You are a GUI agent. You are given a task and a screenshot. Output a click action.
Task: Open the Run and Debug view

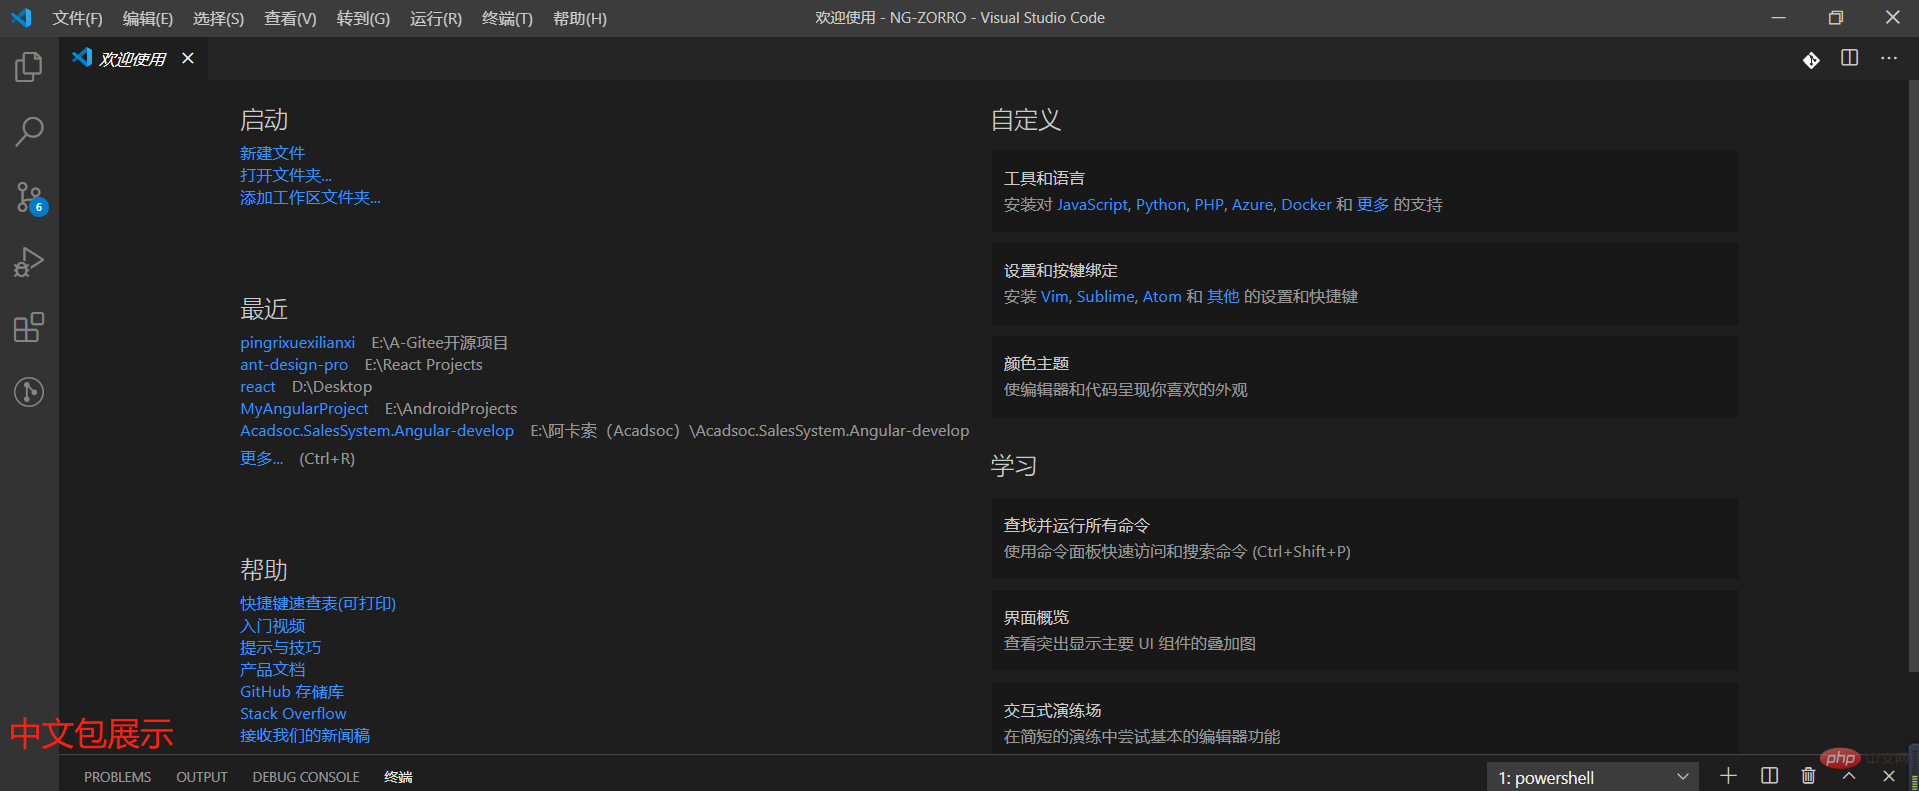(x=29, y=262)
